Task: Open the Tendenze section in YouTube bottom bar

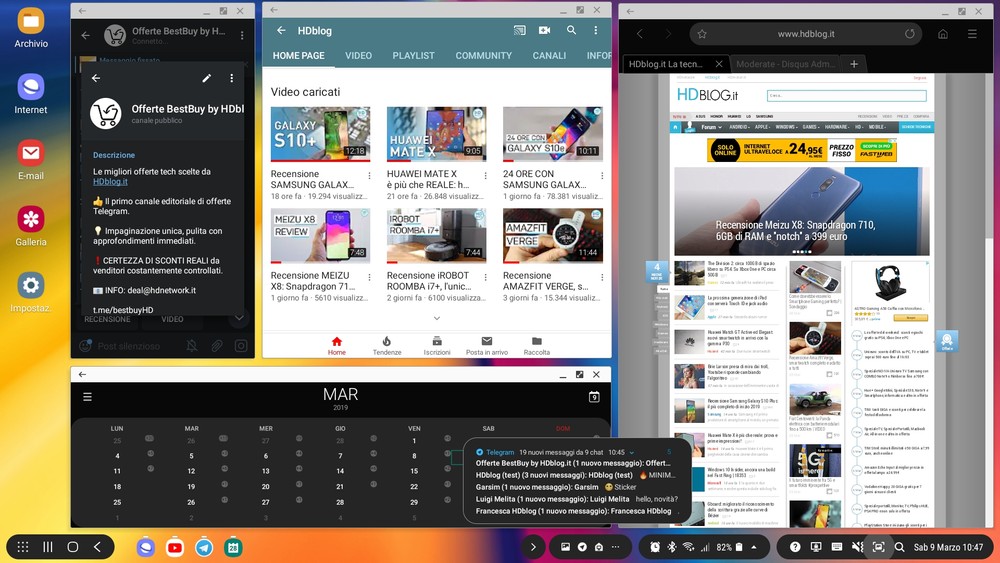Action: 387,346
